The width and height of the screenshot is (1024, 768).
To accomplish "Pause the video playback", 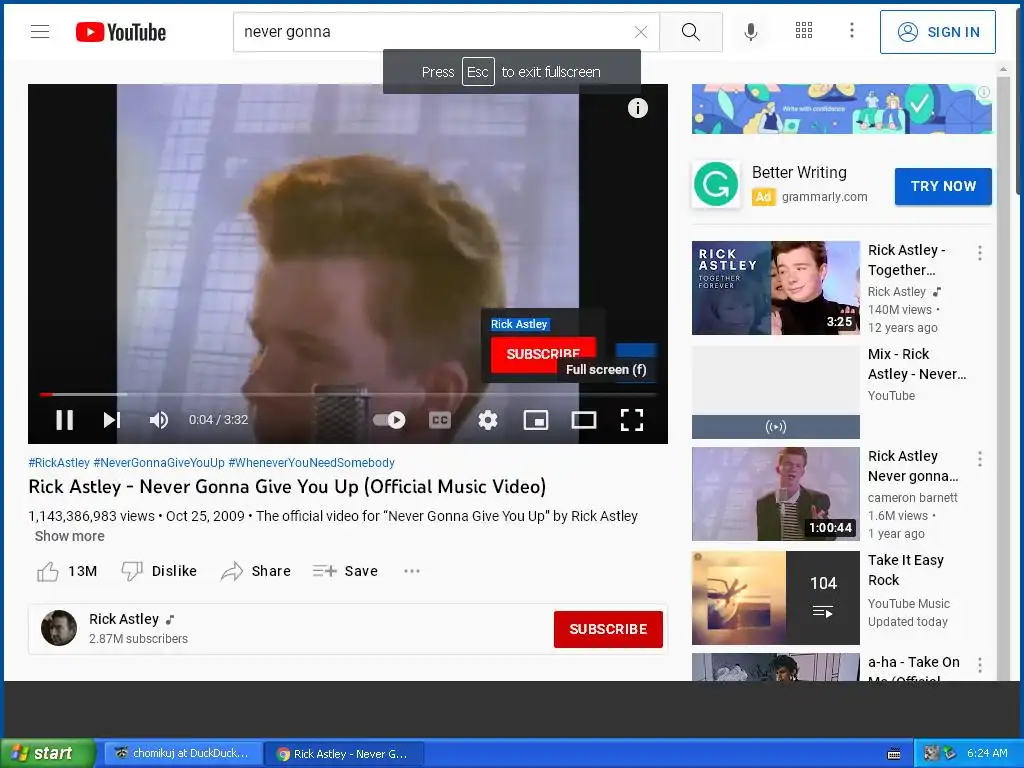I will (x=64, y=420).
